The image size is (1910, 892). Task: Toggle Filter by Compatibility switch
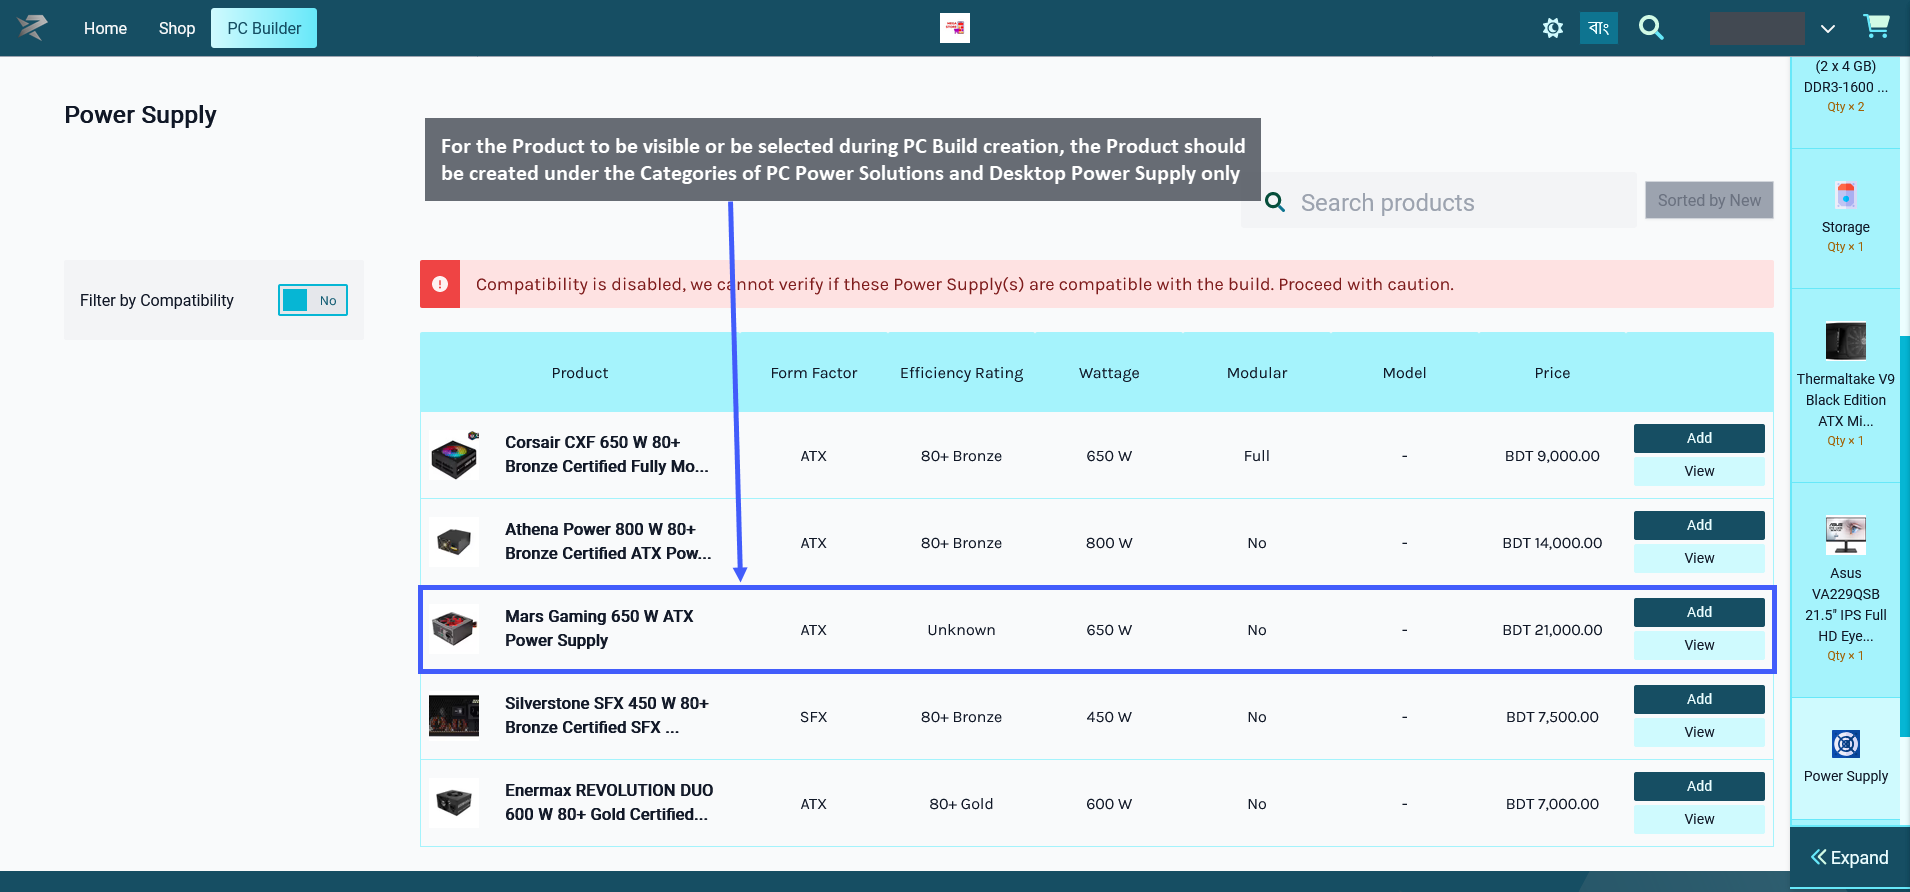pos(313,300)
